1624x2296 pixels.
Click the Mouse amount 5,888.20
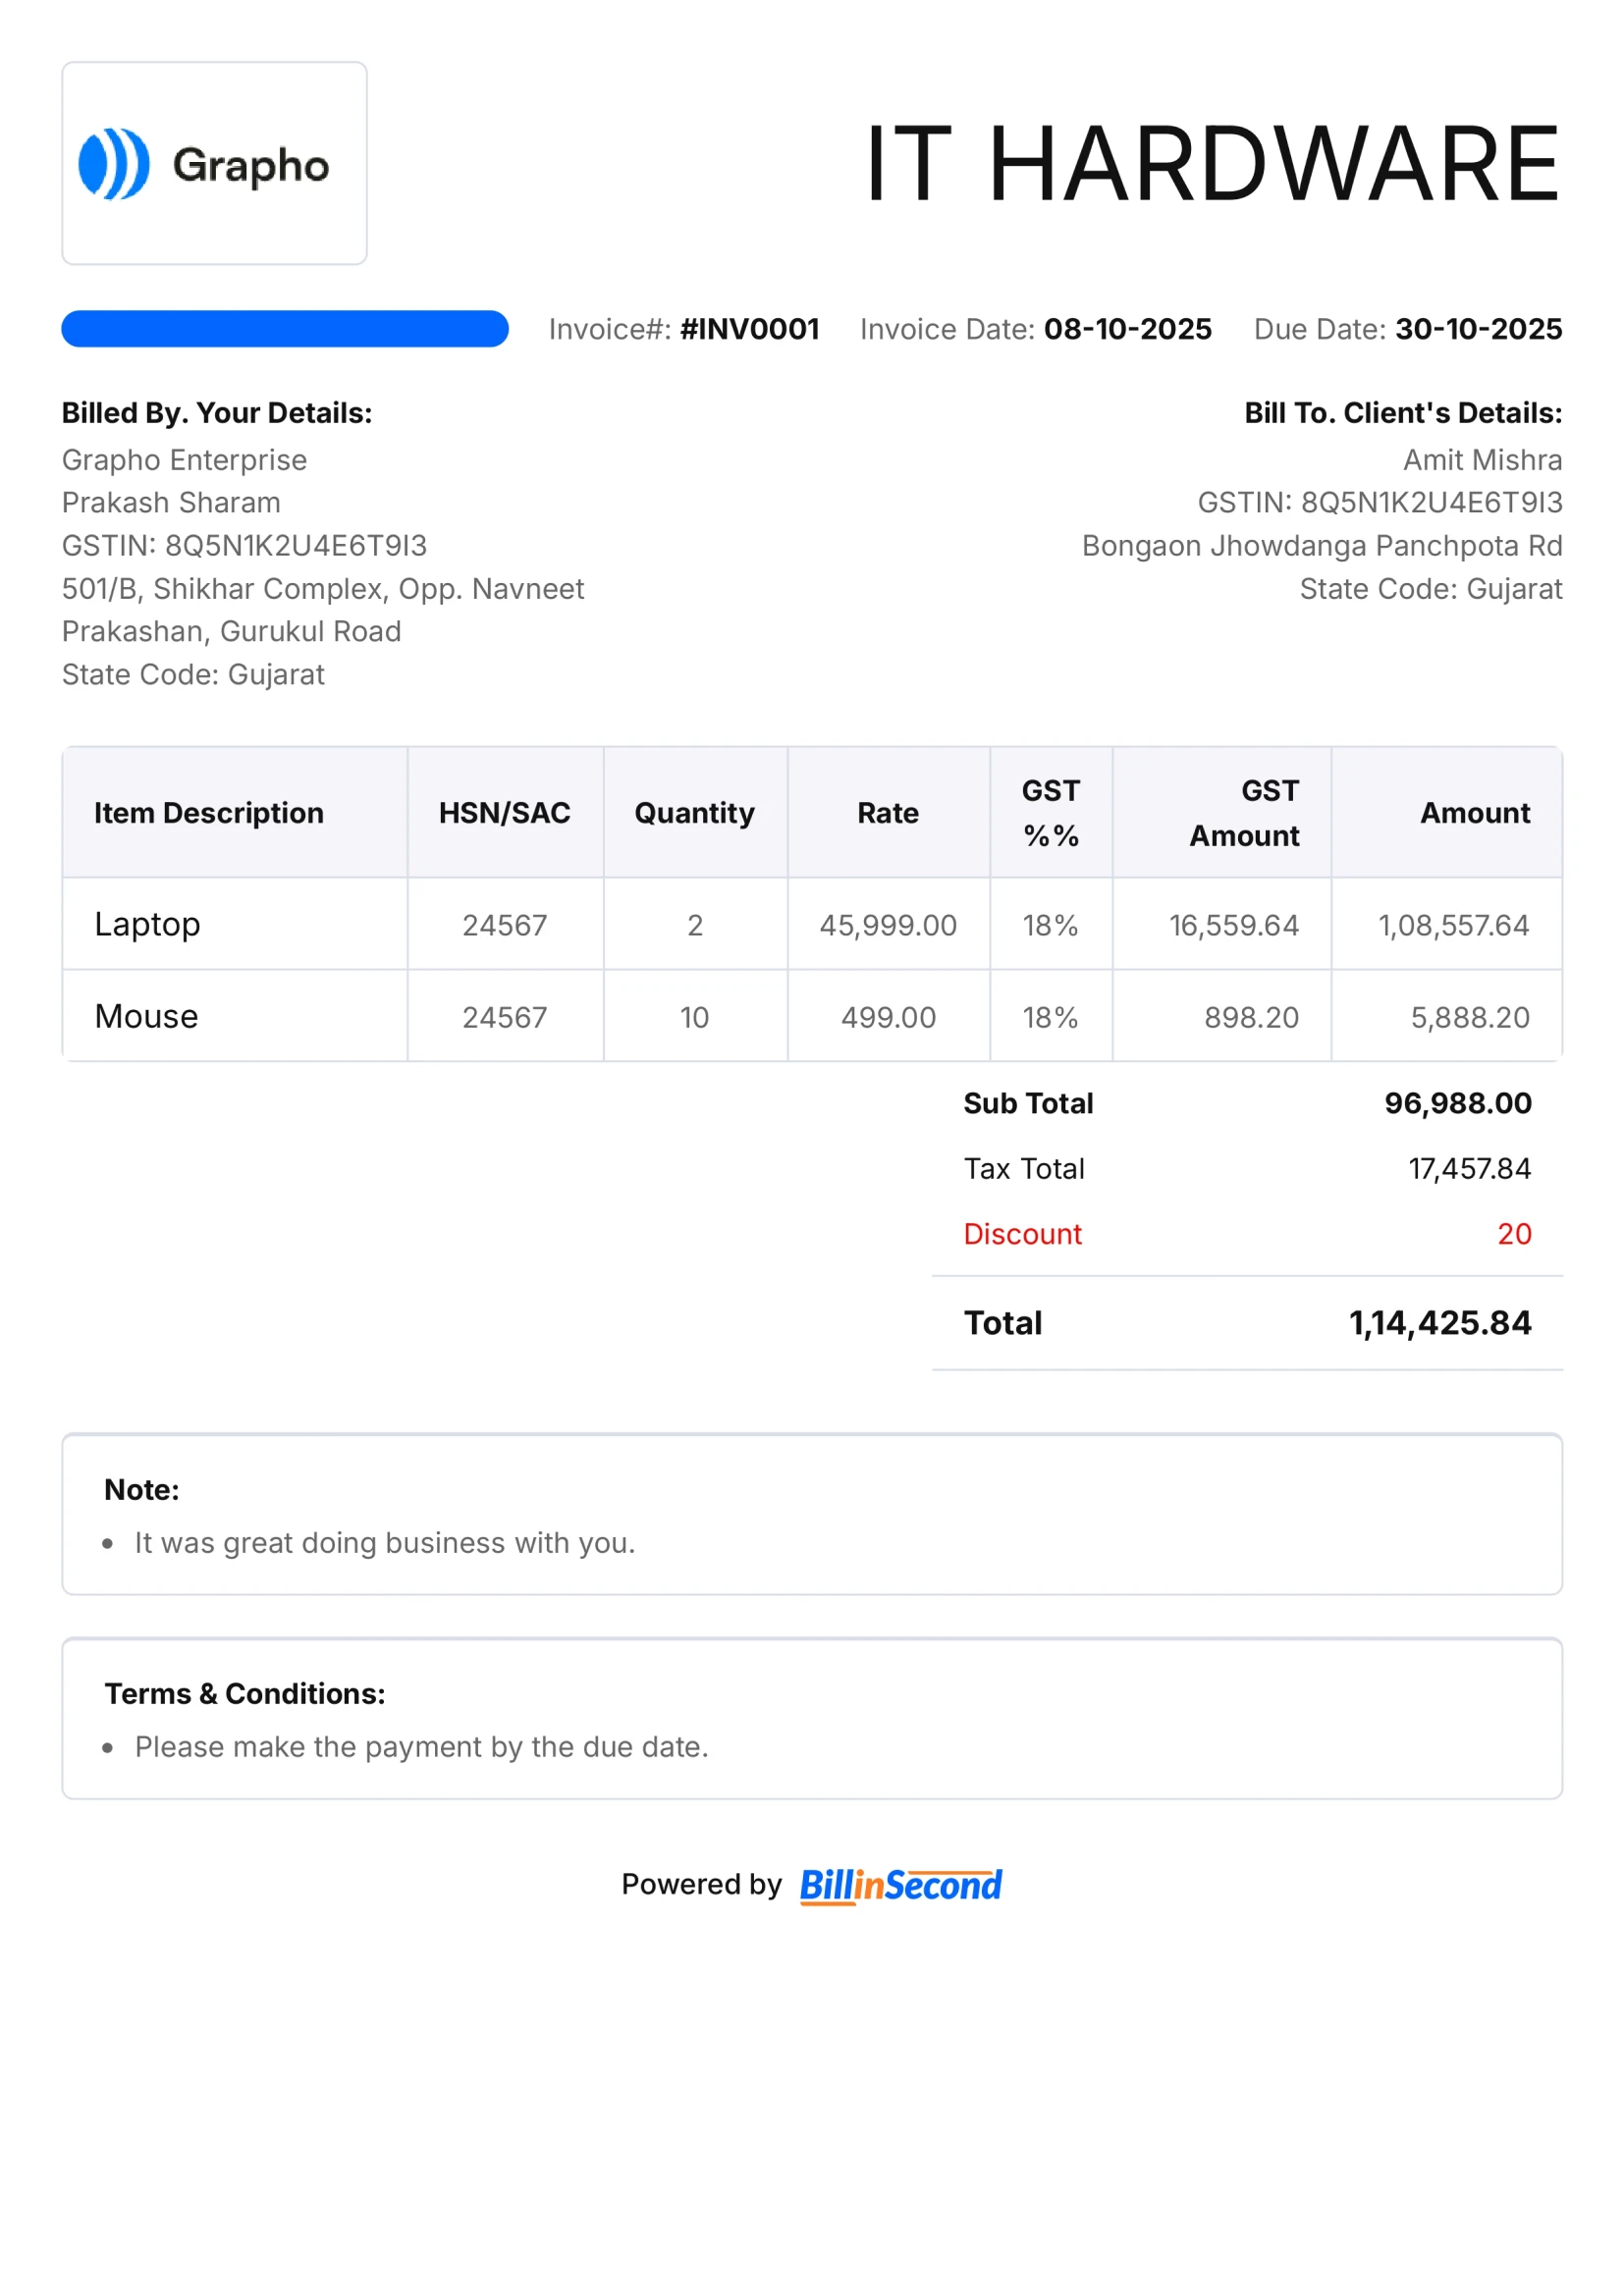[x=1469, y=1017]
